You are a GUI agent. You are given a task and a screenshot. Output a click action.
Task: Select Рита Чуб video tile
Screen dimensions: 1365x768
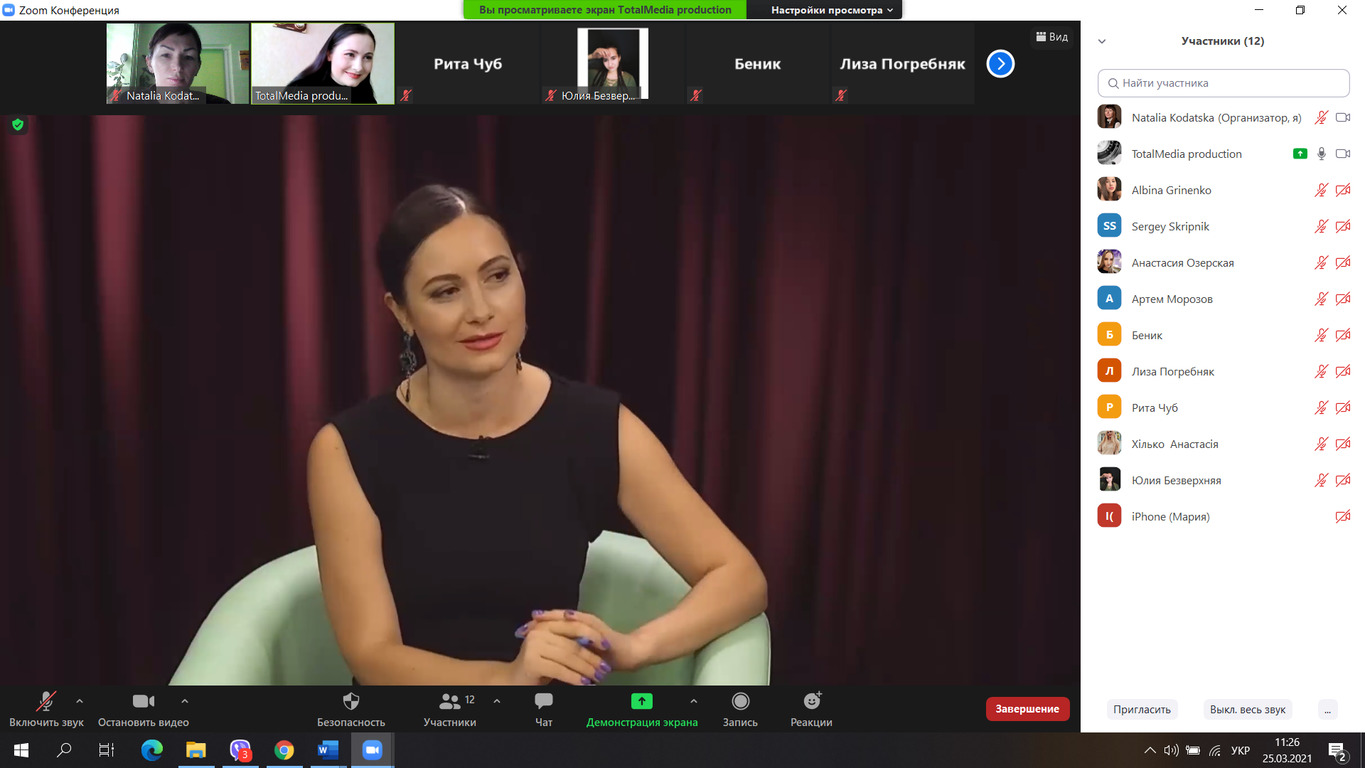click(467, 63)
